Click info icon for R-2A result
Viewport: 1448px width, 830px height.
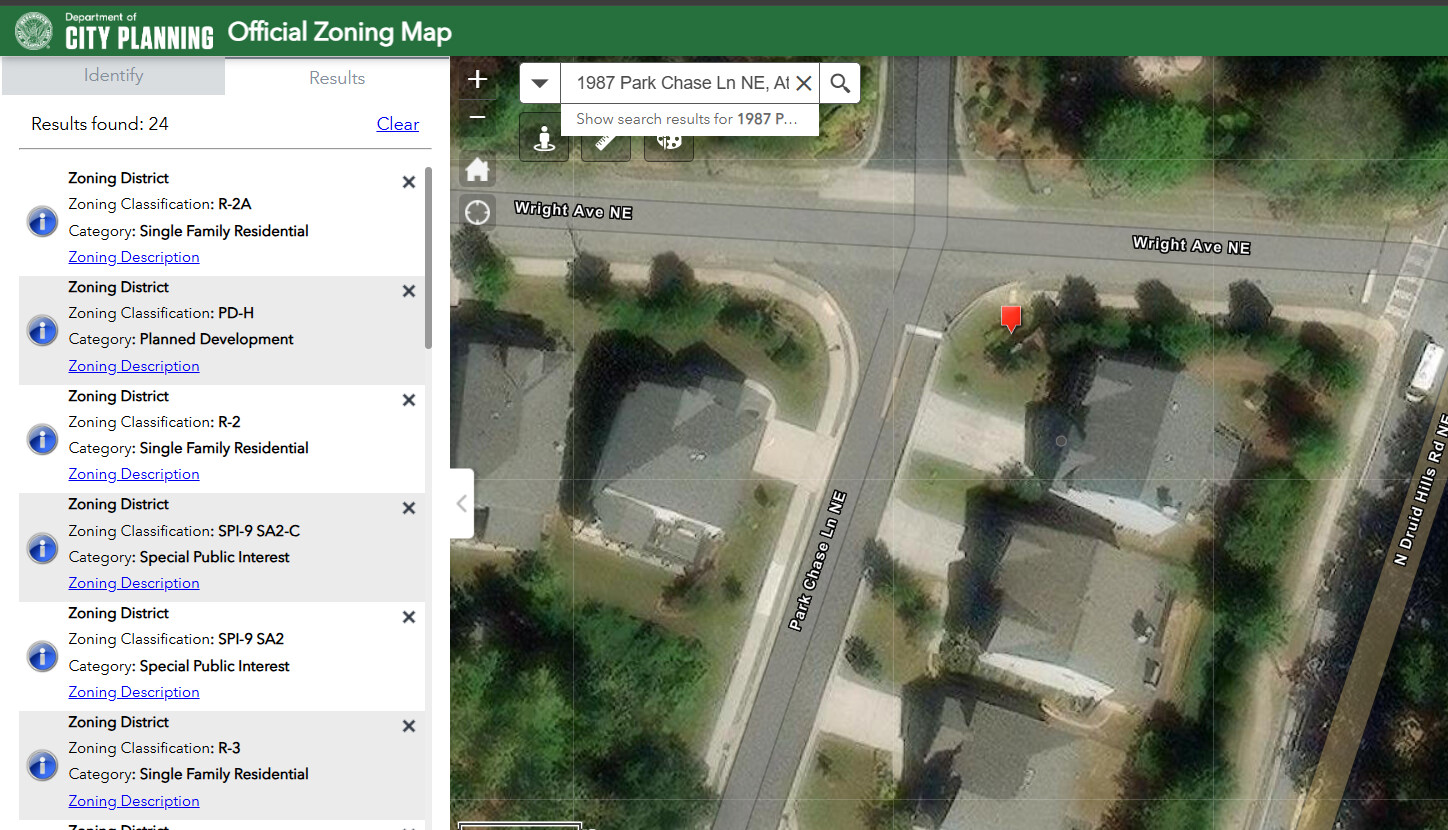coord(42,221)
